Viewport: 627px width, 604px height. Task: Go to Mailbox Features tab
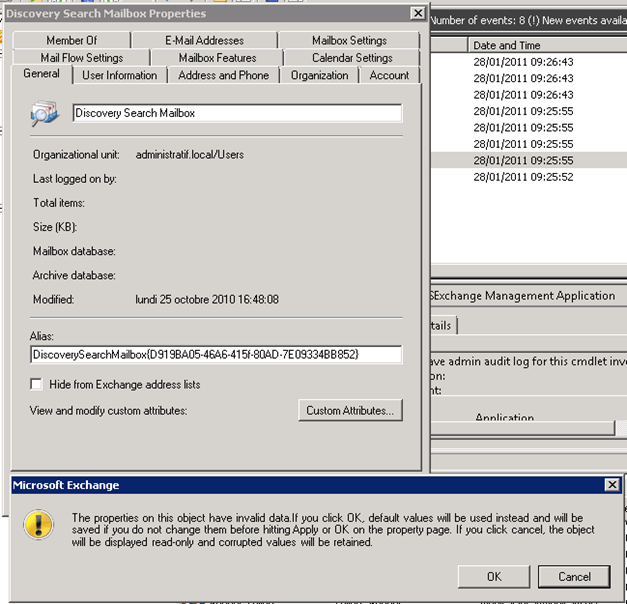(x=217, y=58)
